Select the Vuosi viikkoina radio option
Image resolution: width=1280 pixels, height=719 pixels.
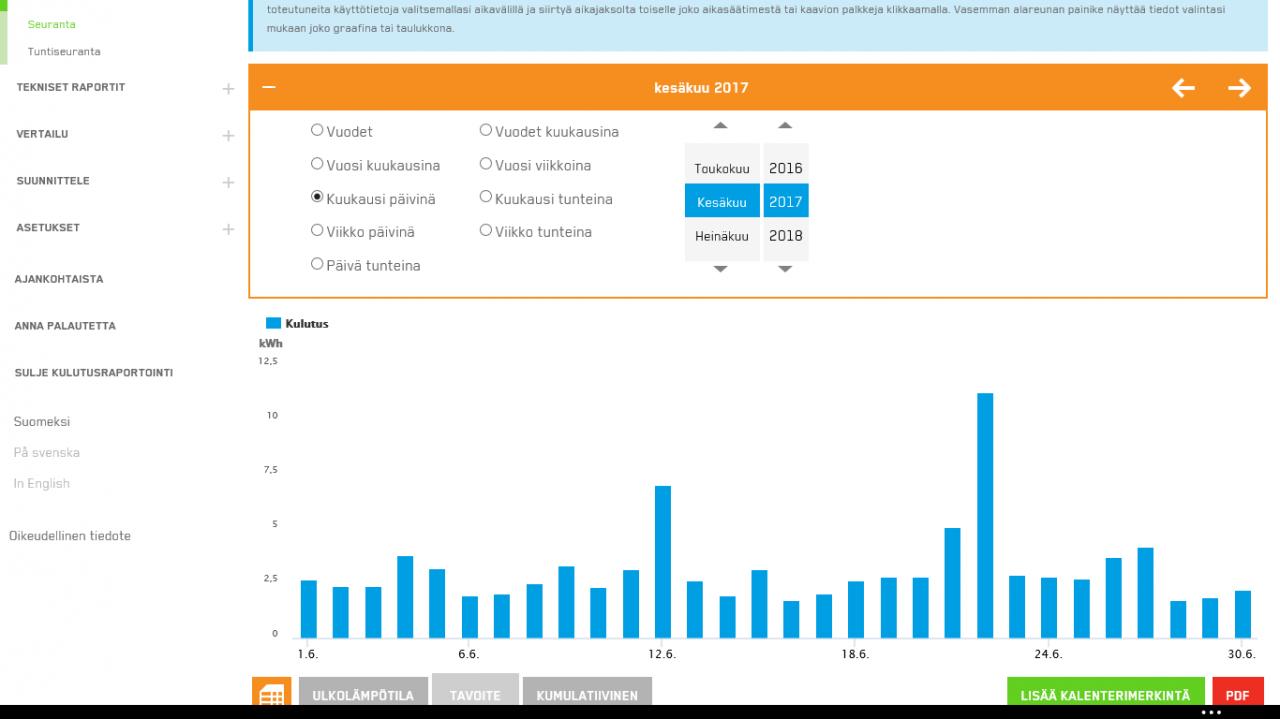click(486, 164)
